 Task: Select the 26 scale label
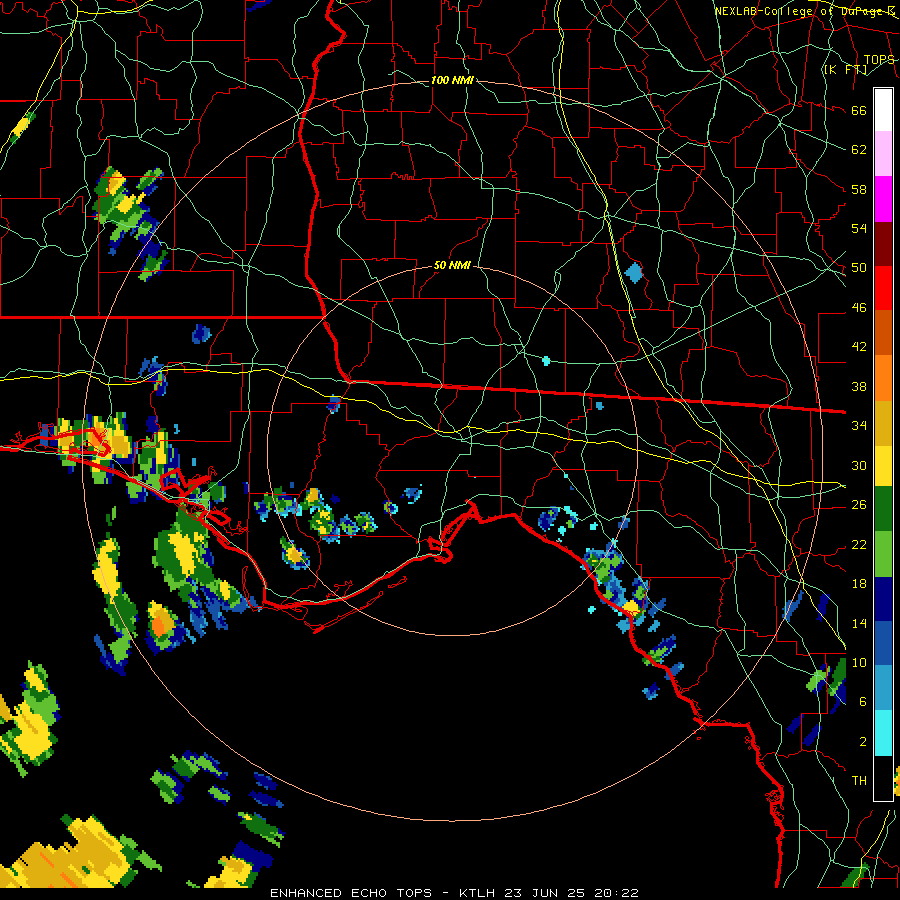pyautogui.click(x=859, y=505)
